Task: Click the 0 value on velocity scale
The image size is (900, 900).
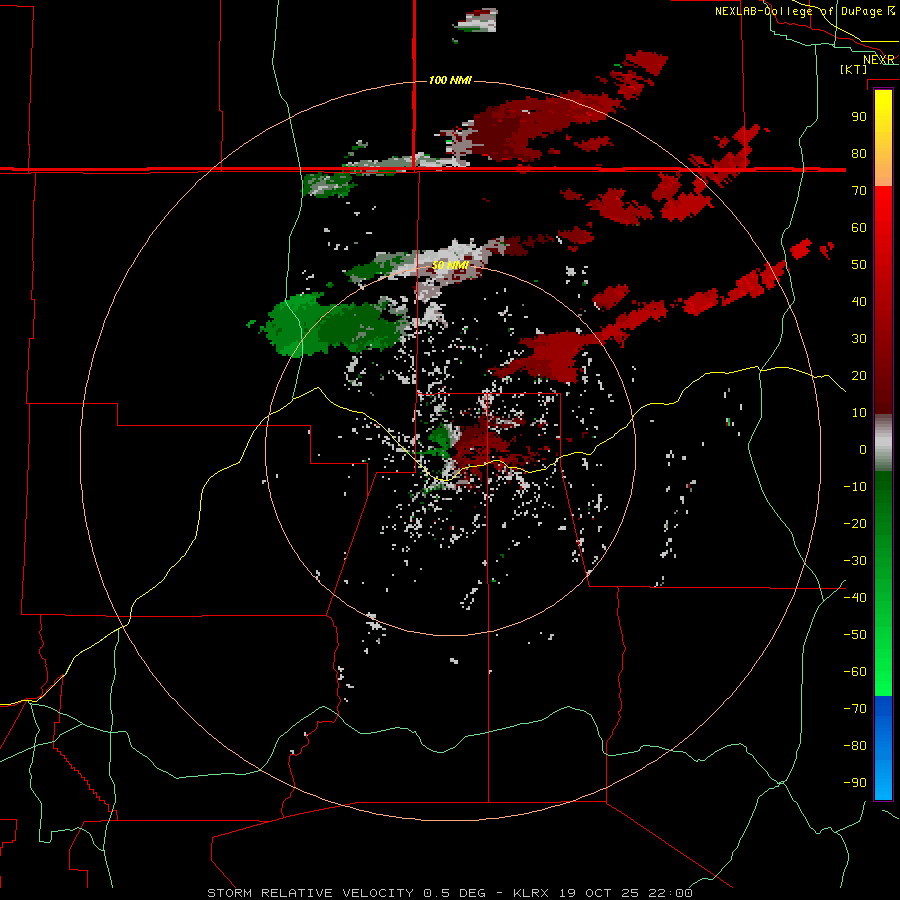Action: pos(863,449)
